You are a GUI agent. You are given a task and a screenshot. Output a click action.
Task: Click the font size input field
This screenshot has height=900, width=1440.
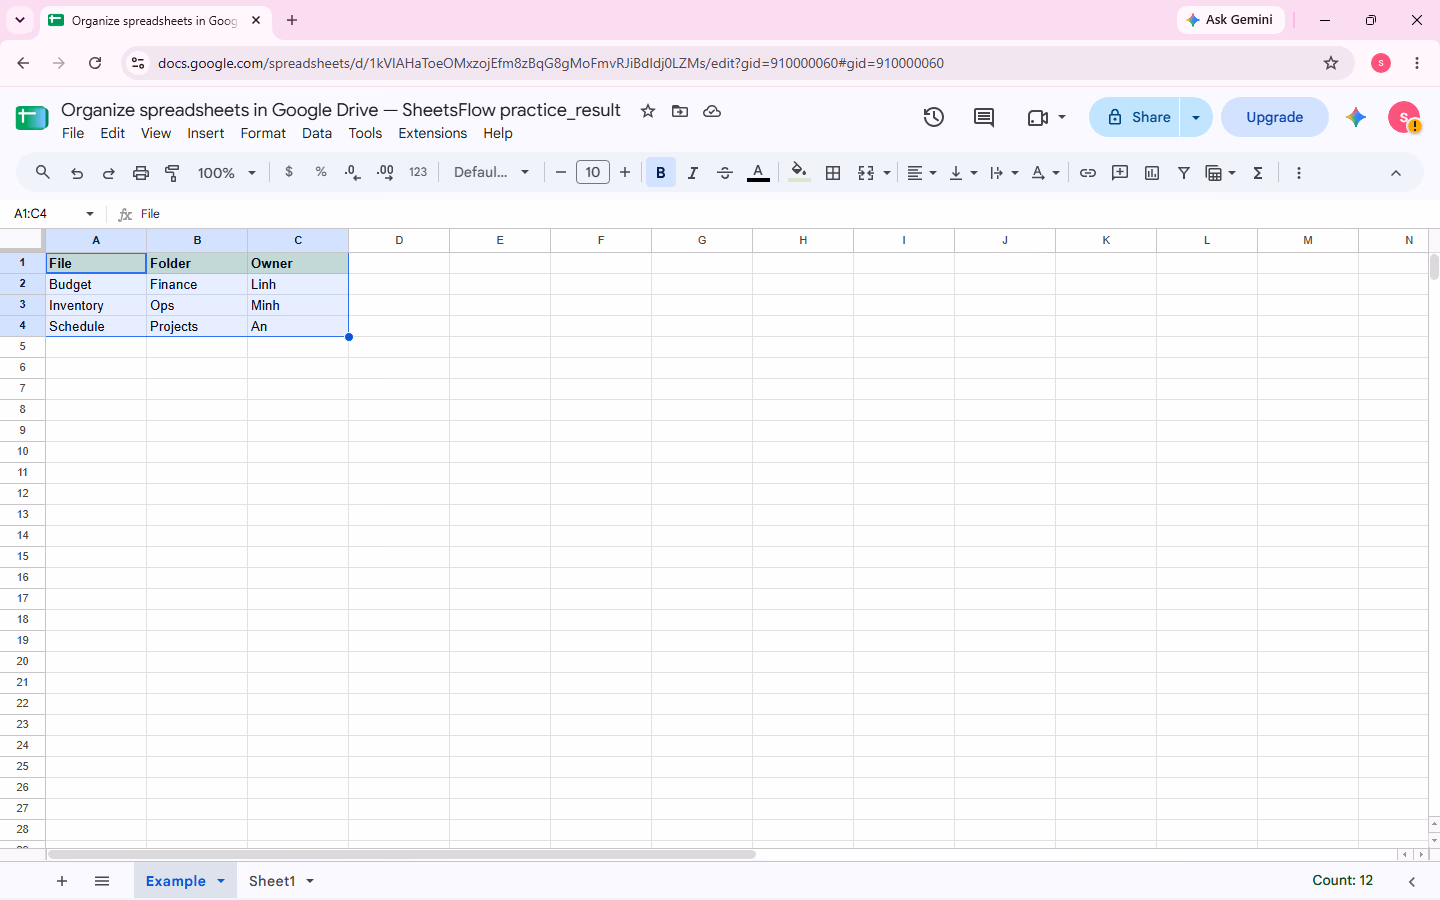click(x=593, y=172)
